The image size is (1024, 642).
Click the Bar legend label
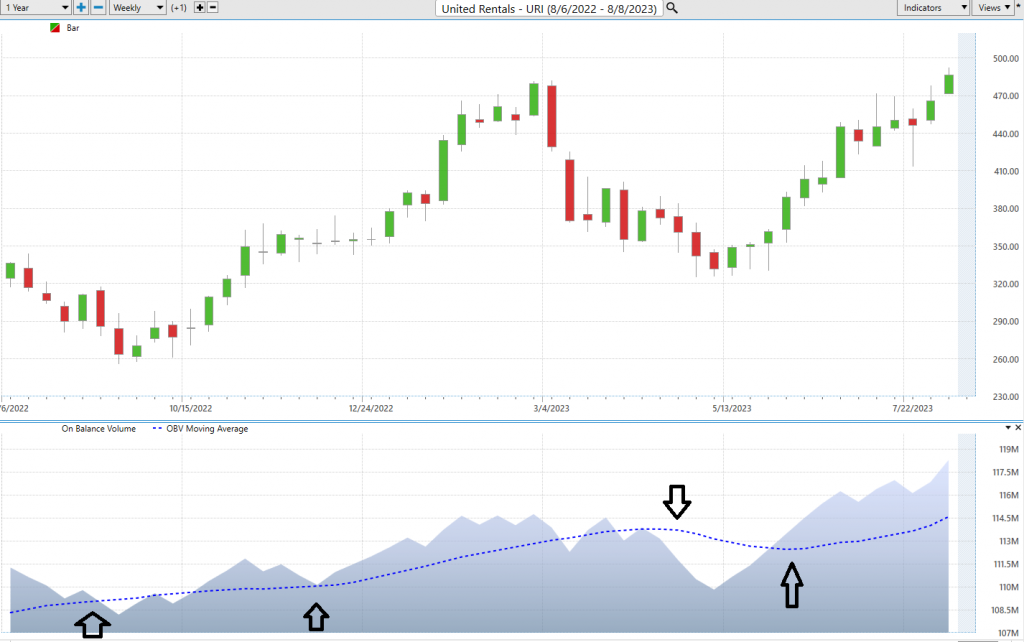pyautogui.click(x=73, y=28)
